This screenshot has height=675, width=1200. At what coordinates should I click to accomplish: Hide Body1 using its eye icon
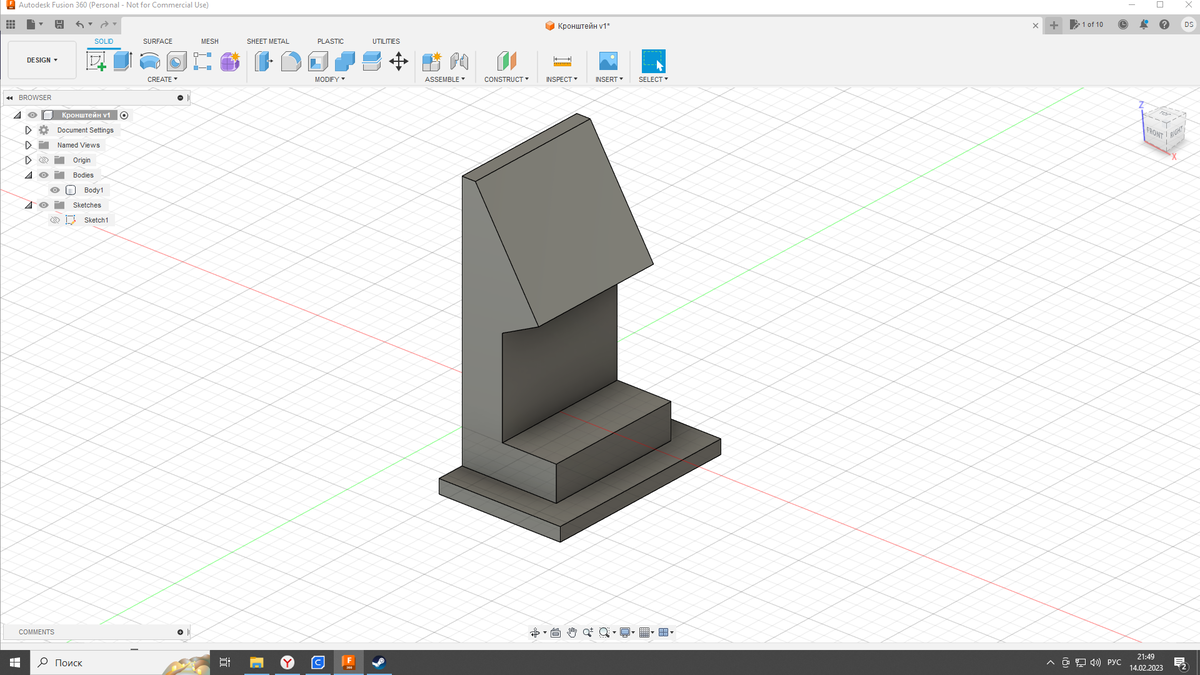tap(55, 190)
